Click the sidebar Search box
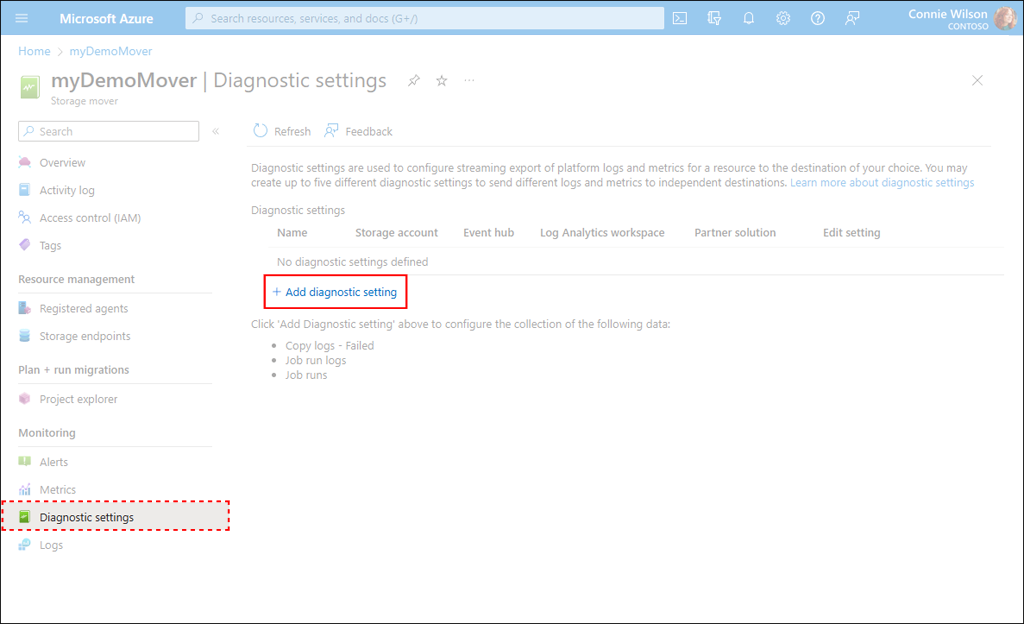This screenshot has width=1024, height=624. (108, 131)
